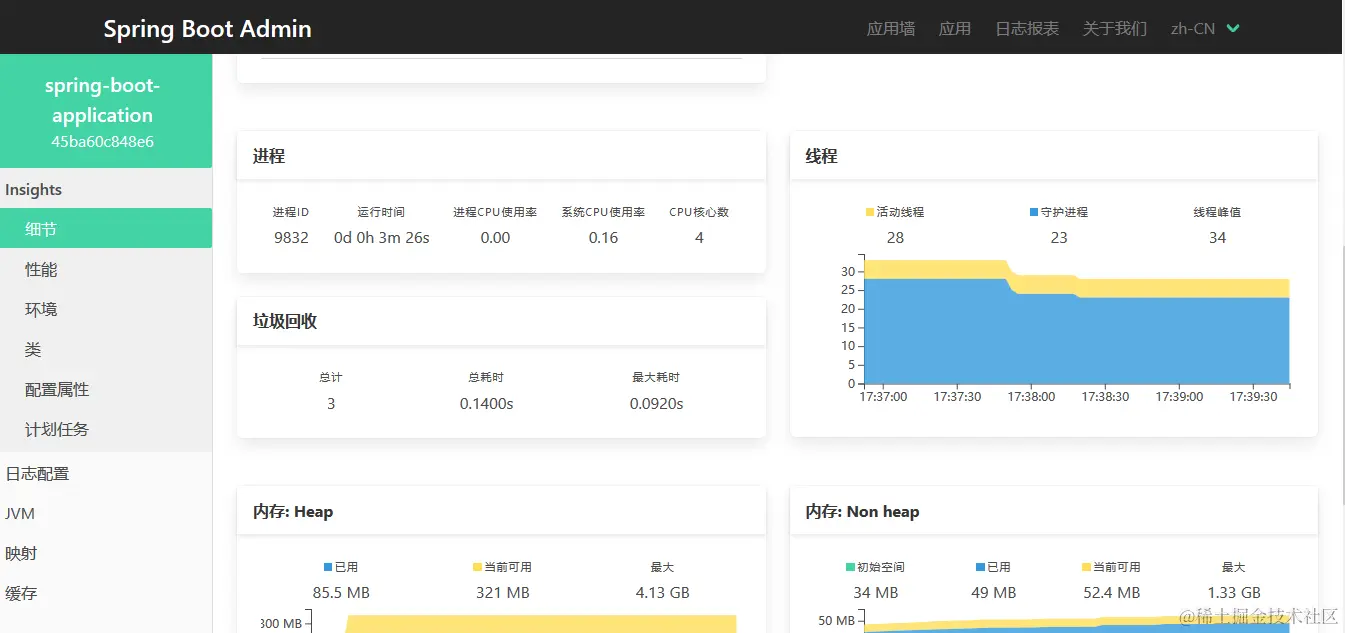
Task: Click the 内存: Heap panel title
Action: coord(293,512)
